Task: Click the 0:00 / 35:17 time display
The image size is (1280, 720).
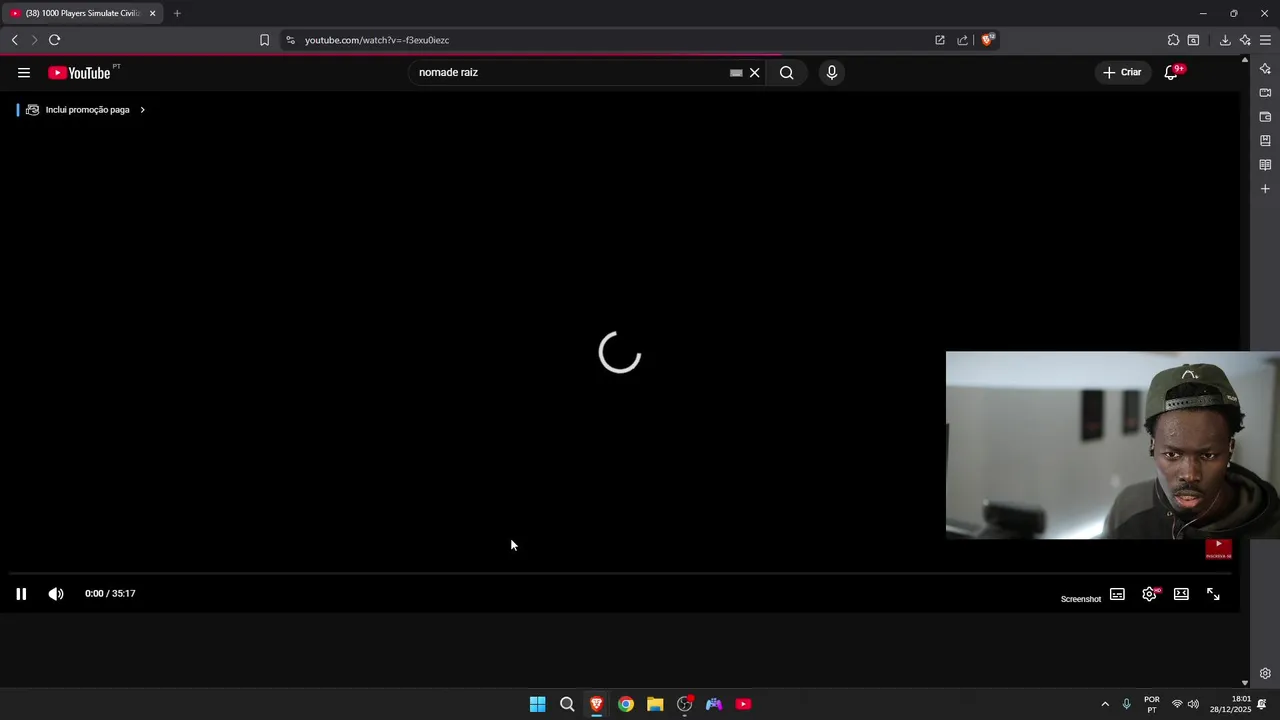Action: tap(110, 594)
